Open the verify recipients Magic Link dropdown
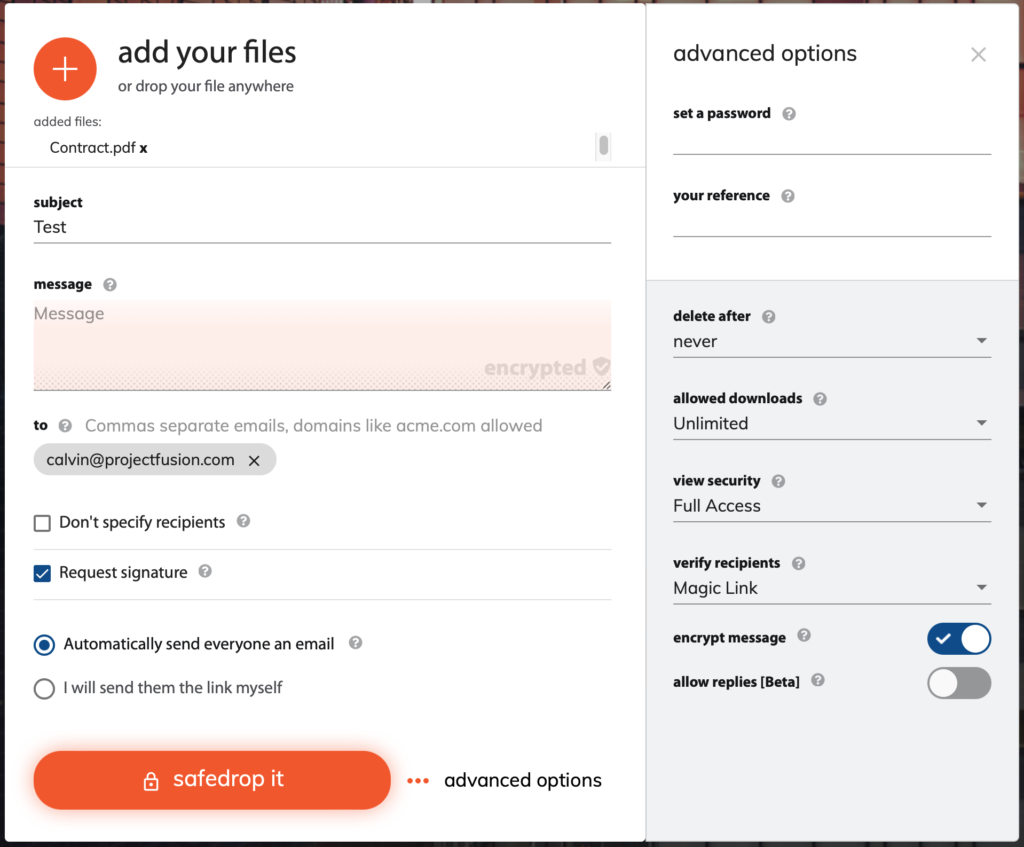Image resolution: width=1024 pixels, height=847 pixels. [831, 588]
